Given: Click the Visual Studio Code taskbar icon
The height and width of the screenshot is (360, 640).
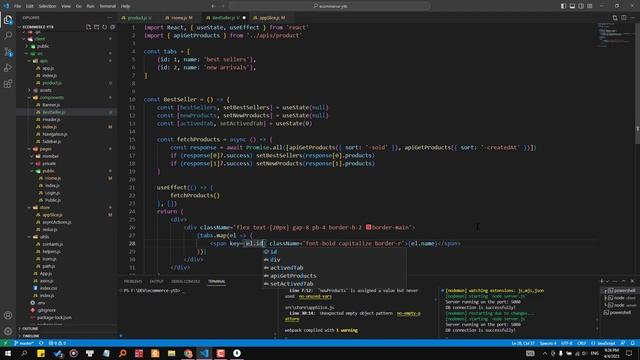Looking at the screenshot, I should tap(204, 353).
